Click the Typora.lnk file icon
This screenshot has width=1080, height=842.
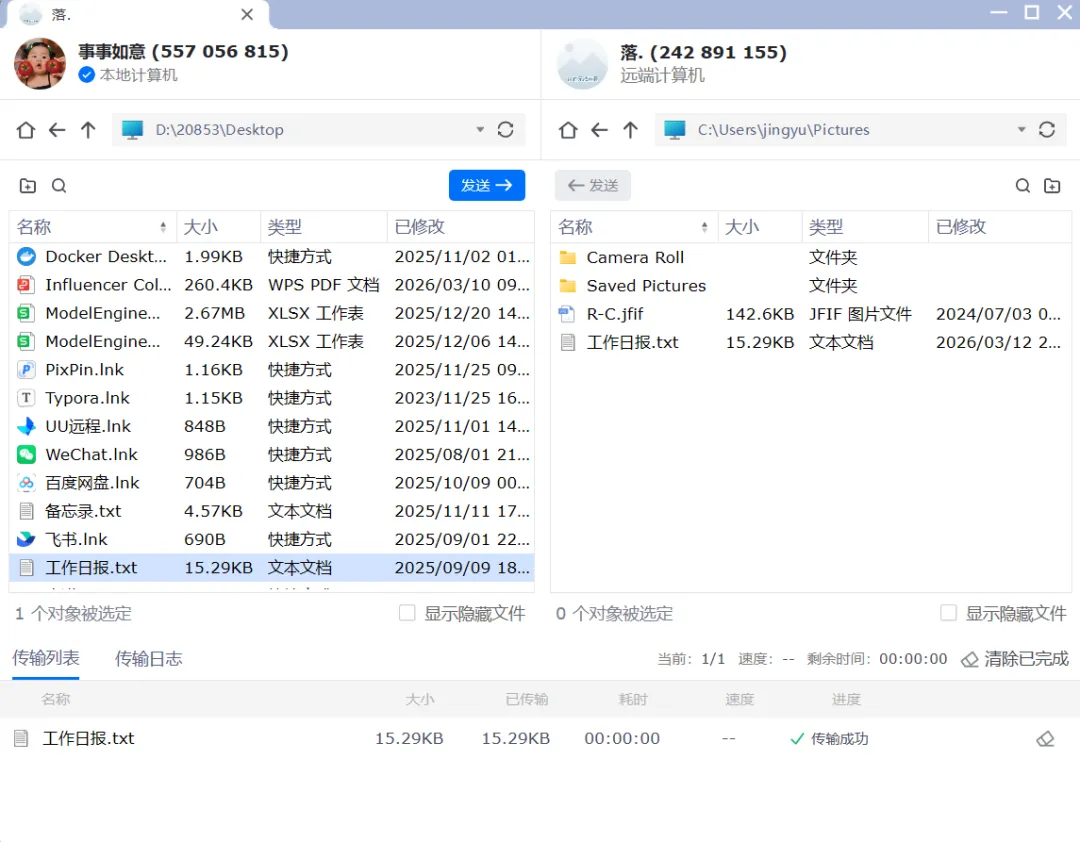pyautogui.click(x=26, y=398)
